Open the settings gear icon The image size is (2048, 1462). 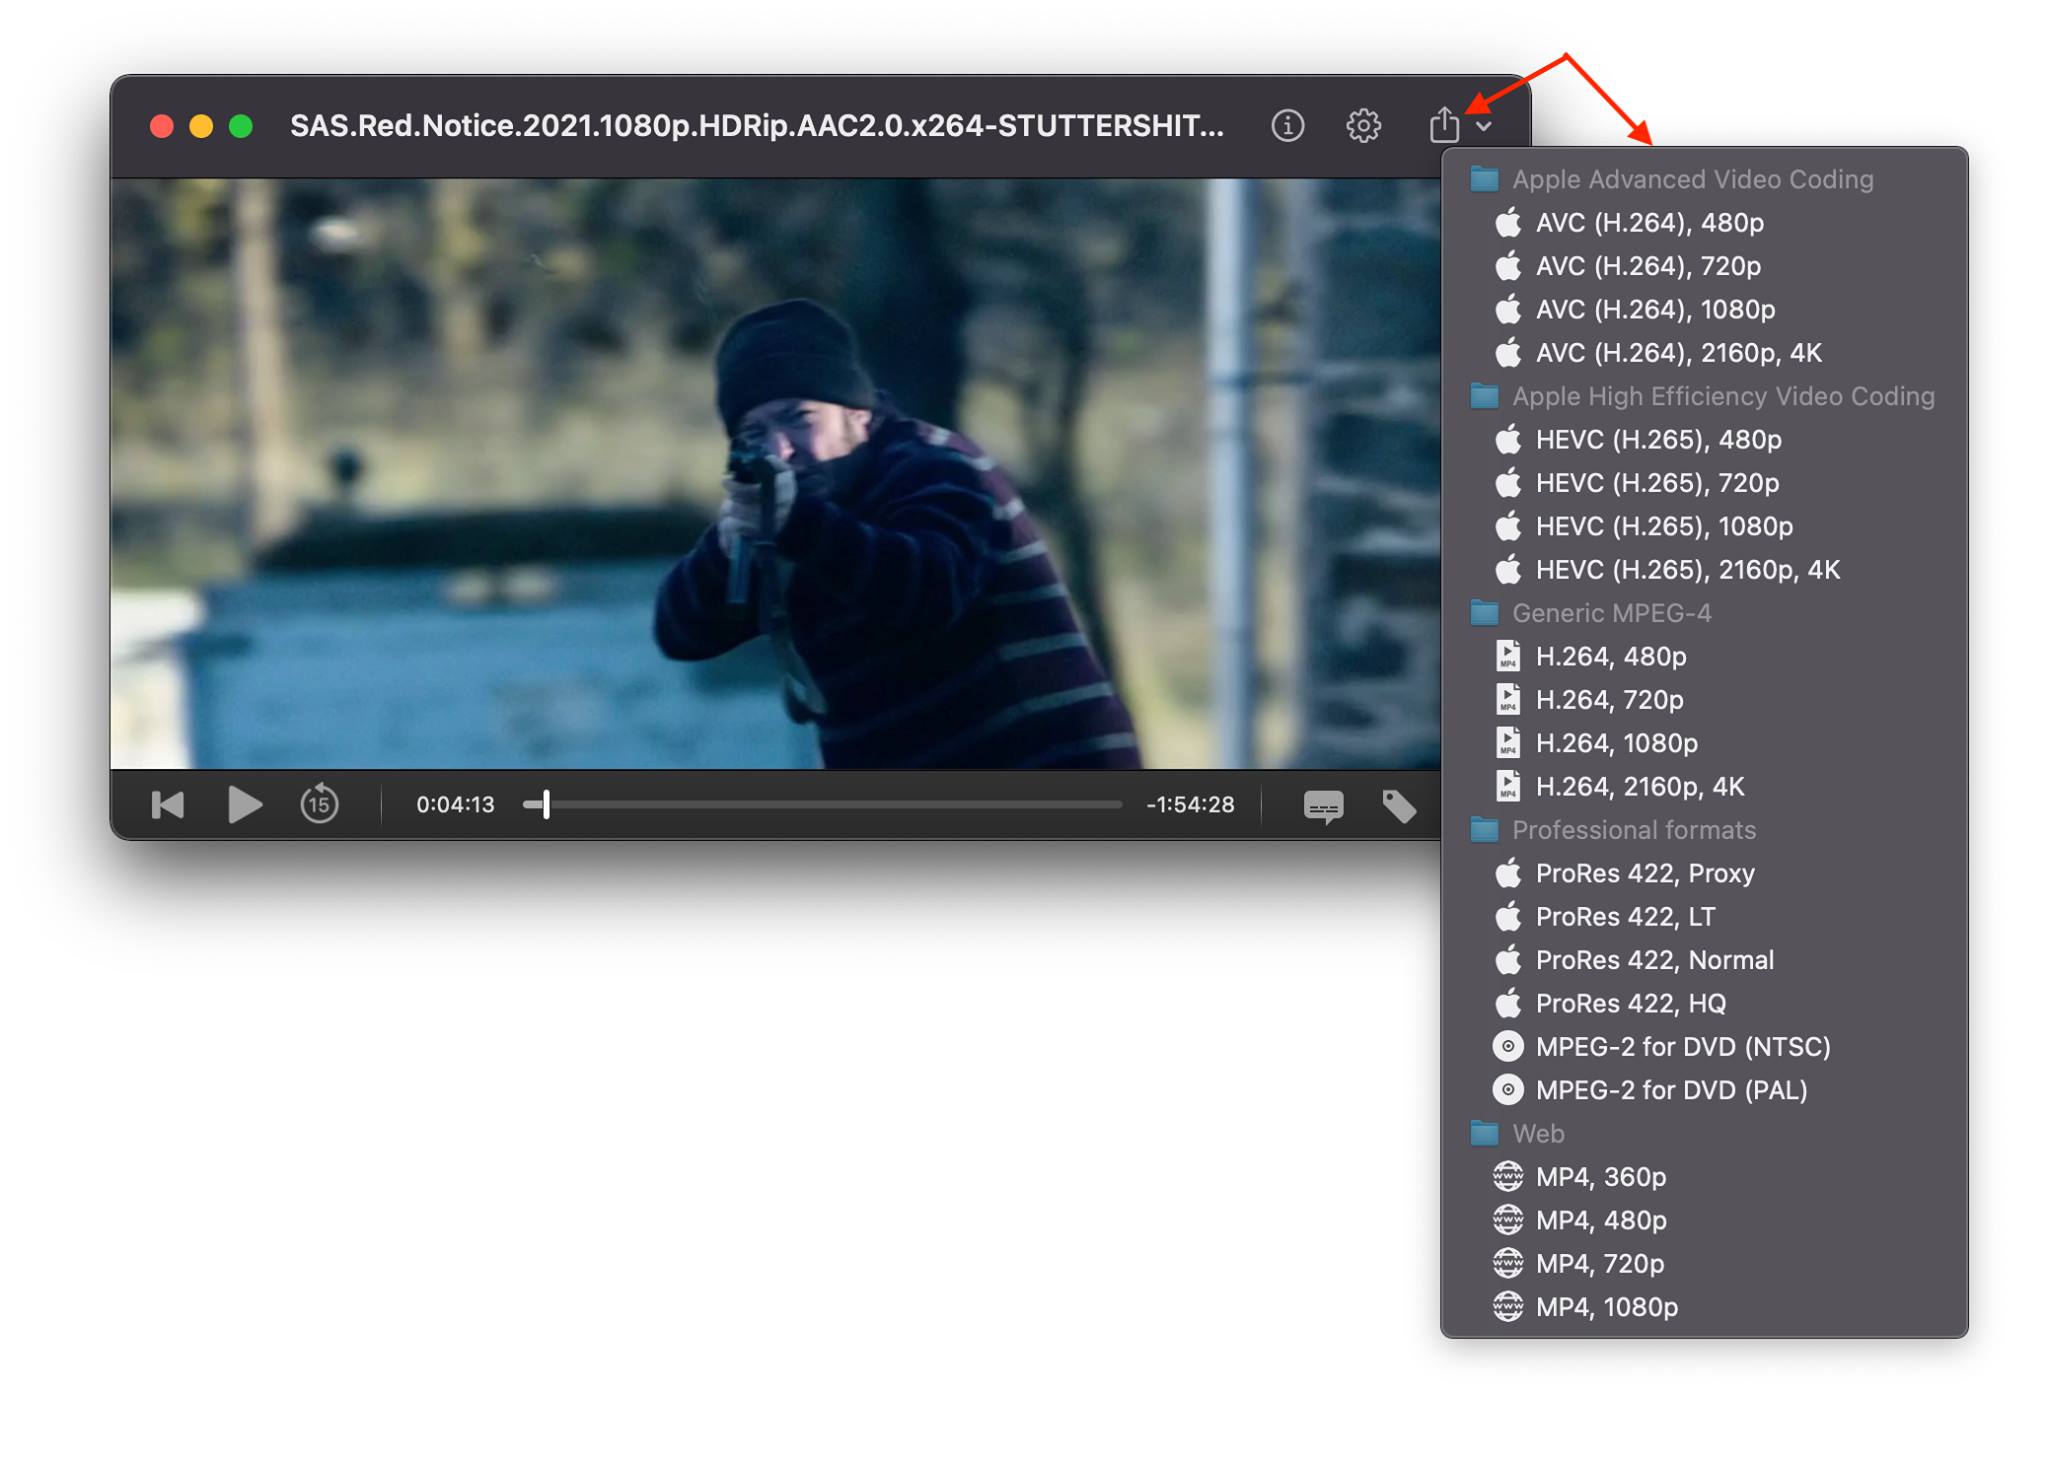pyautogui.click(x=1363, y=126)
